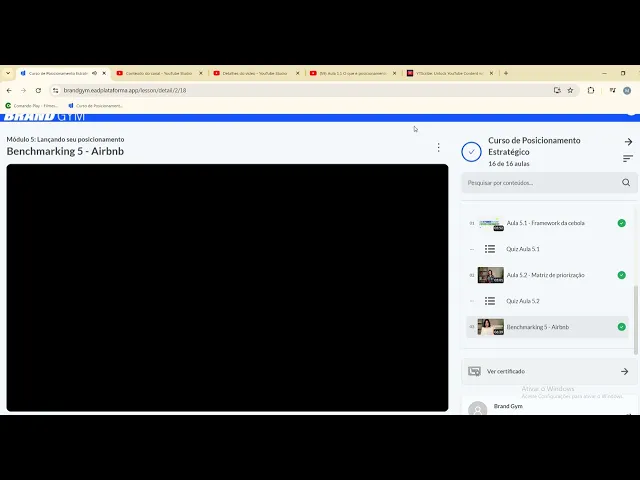The height and width of the screenshot is (480, 640).
Task: Click the Brand Gym logo
Action: [x=44, y=117]
